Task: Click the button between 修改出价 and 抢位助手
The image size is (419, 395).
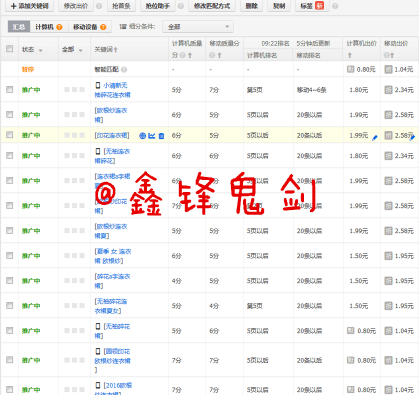Action: 121,6
